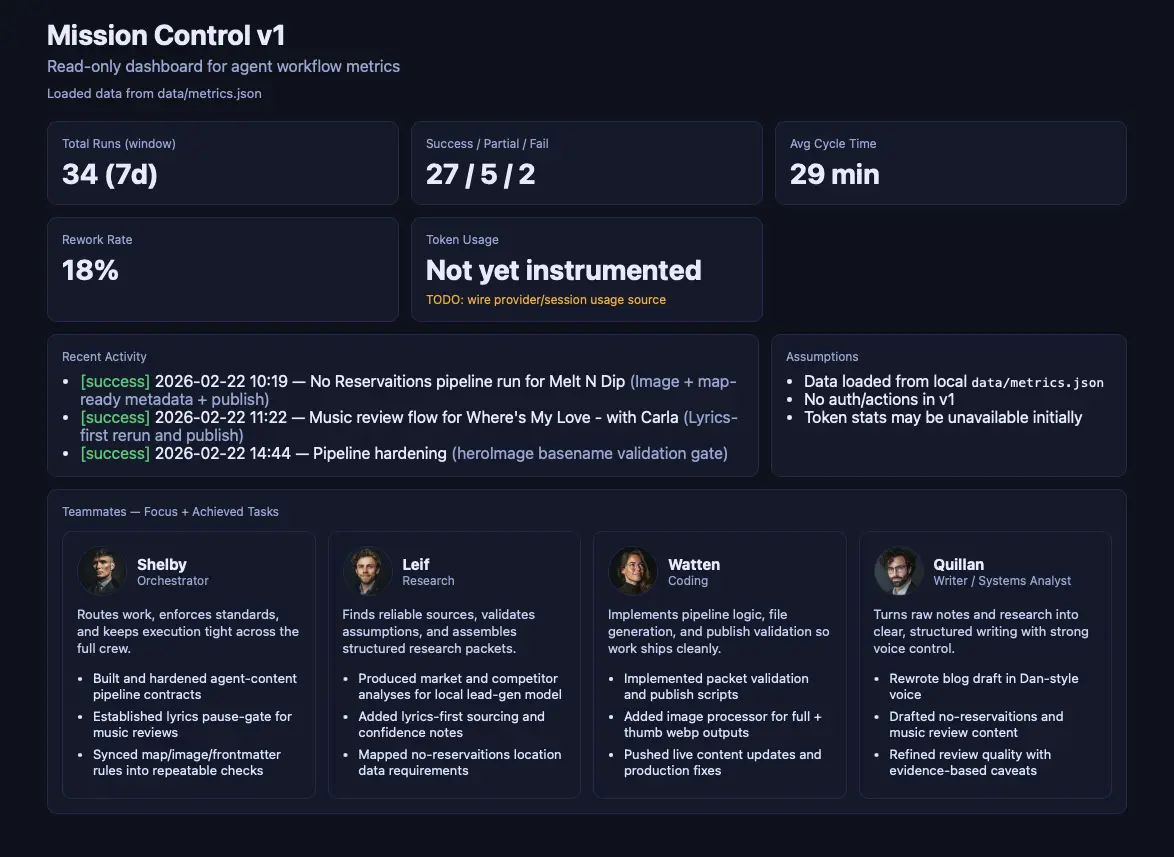The width and height of the screenshot is (1174, 857).
Task: Click the Token Usage TODO warning text
Action: point(545,299)
